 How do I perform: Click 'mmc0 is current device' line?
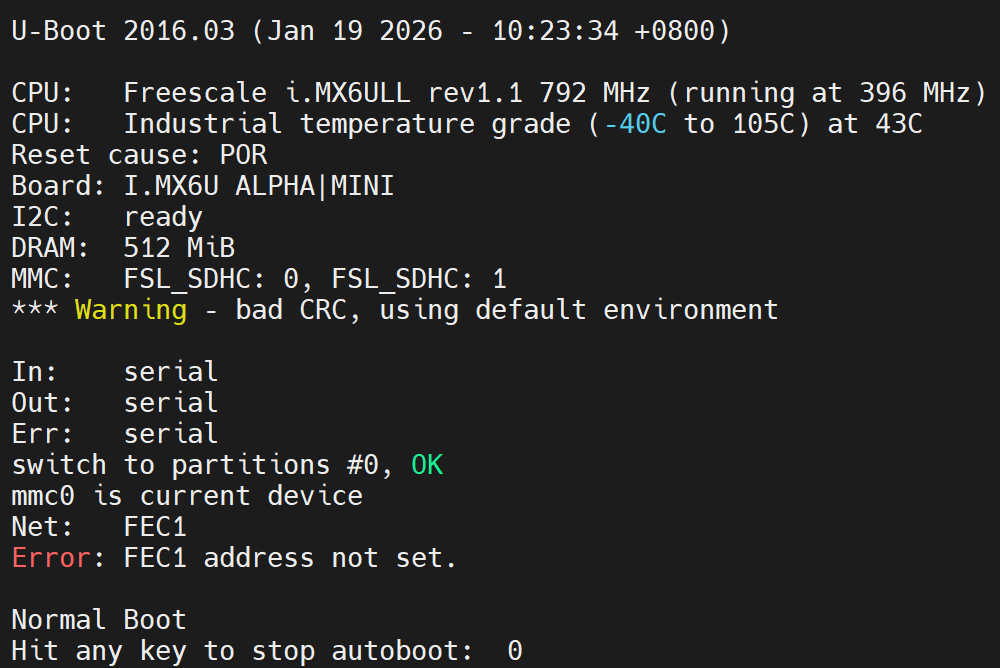click(187, 496)
